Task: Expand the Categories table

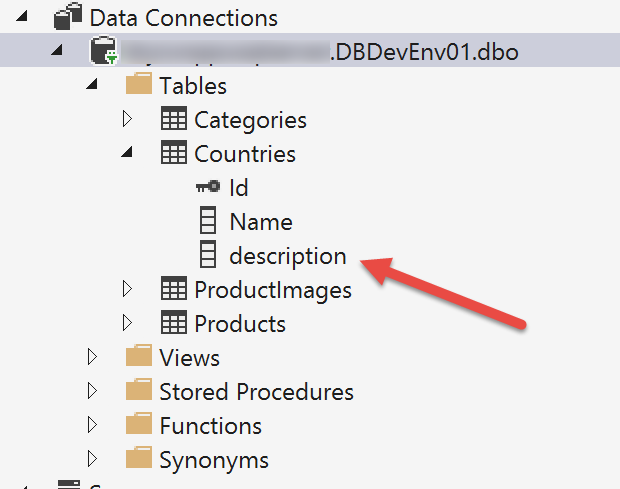Action: click(127, 120)
